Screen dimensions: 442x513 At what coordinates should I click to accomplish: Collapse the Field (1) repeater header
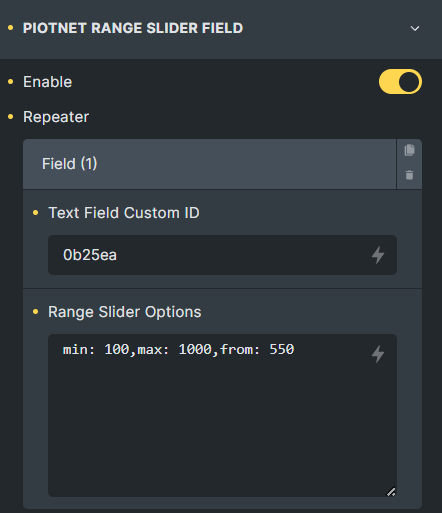[209, 164]
